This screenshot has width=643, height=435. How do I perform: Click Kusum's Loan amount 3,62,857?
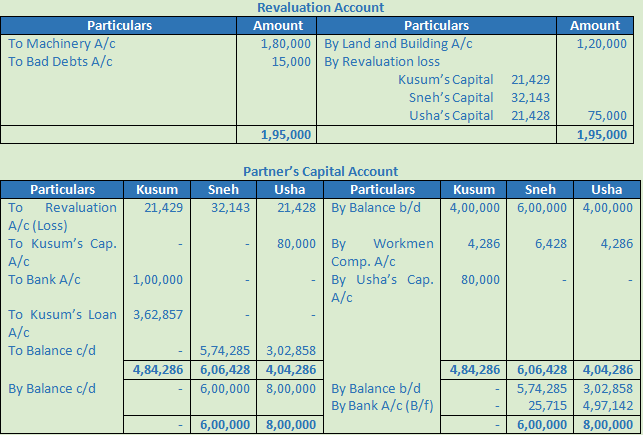point(158,314)
